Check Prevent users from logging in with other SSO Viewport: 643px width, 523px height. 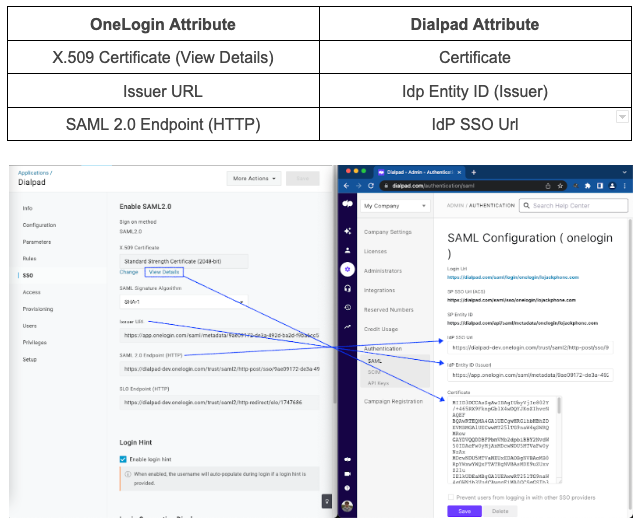pos(451,497)
